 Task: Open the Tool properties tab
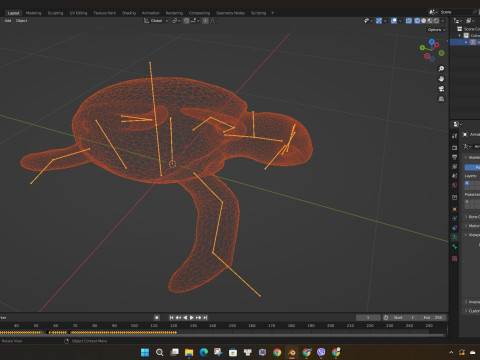[x=454, y=136]
